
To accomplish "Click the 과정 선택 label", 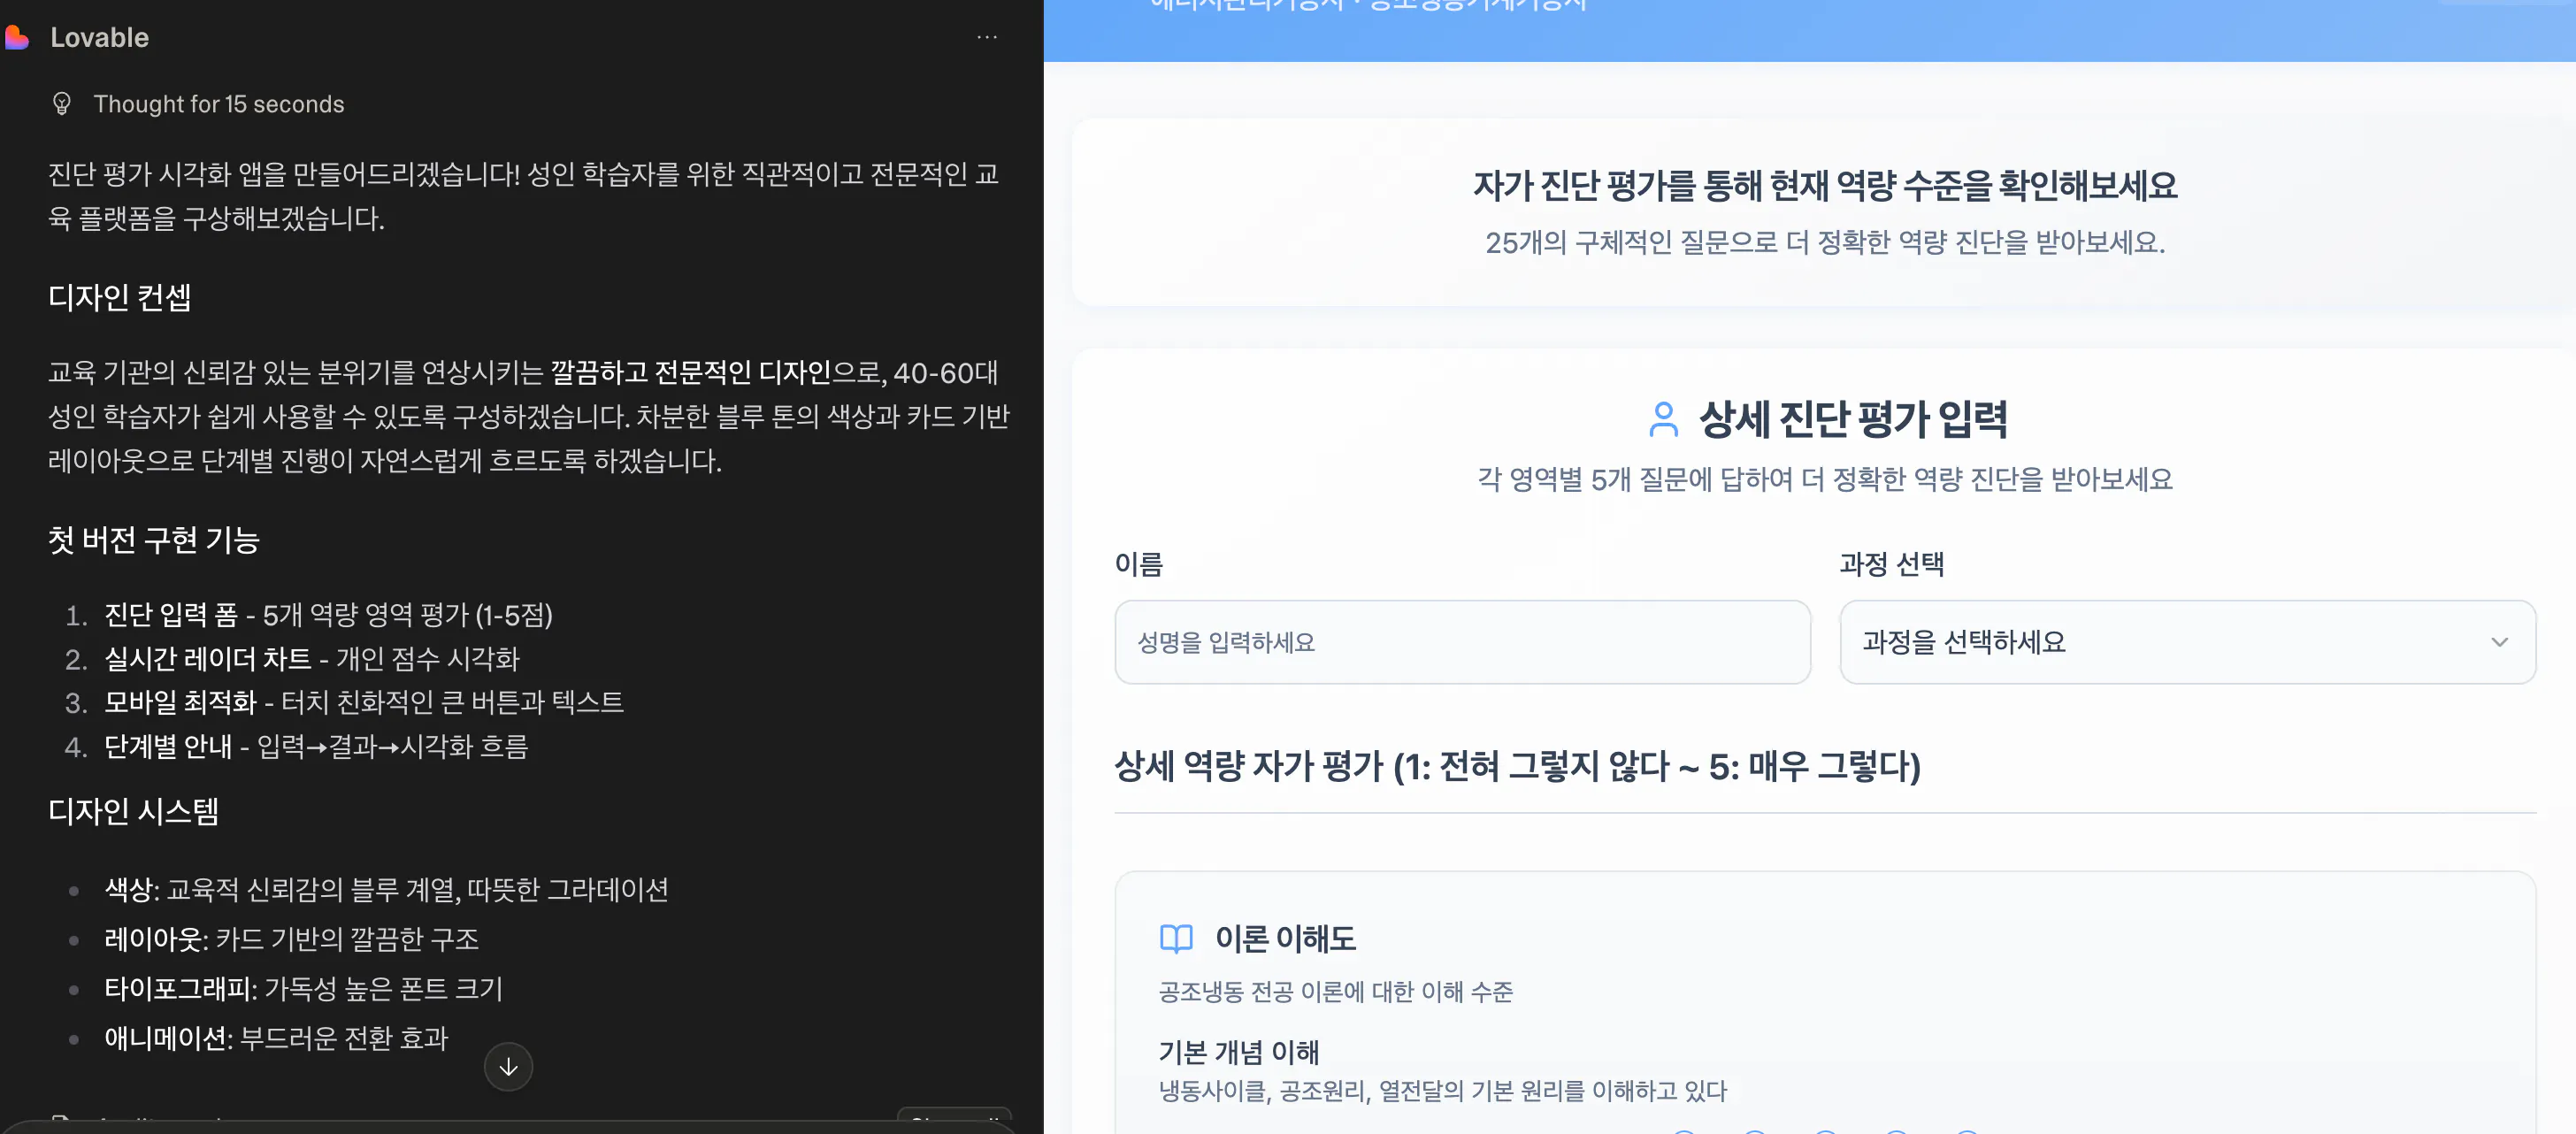I will point(1891,564).
